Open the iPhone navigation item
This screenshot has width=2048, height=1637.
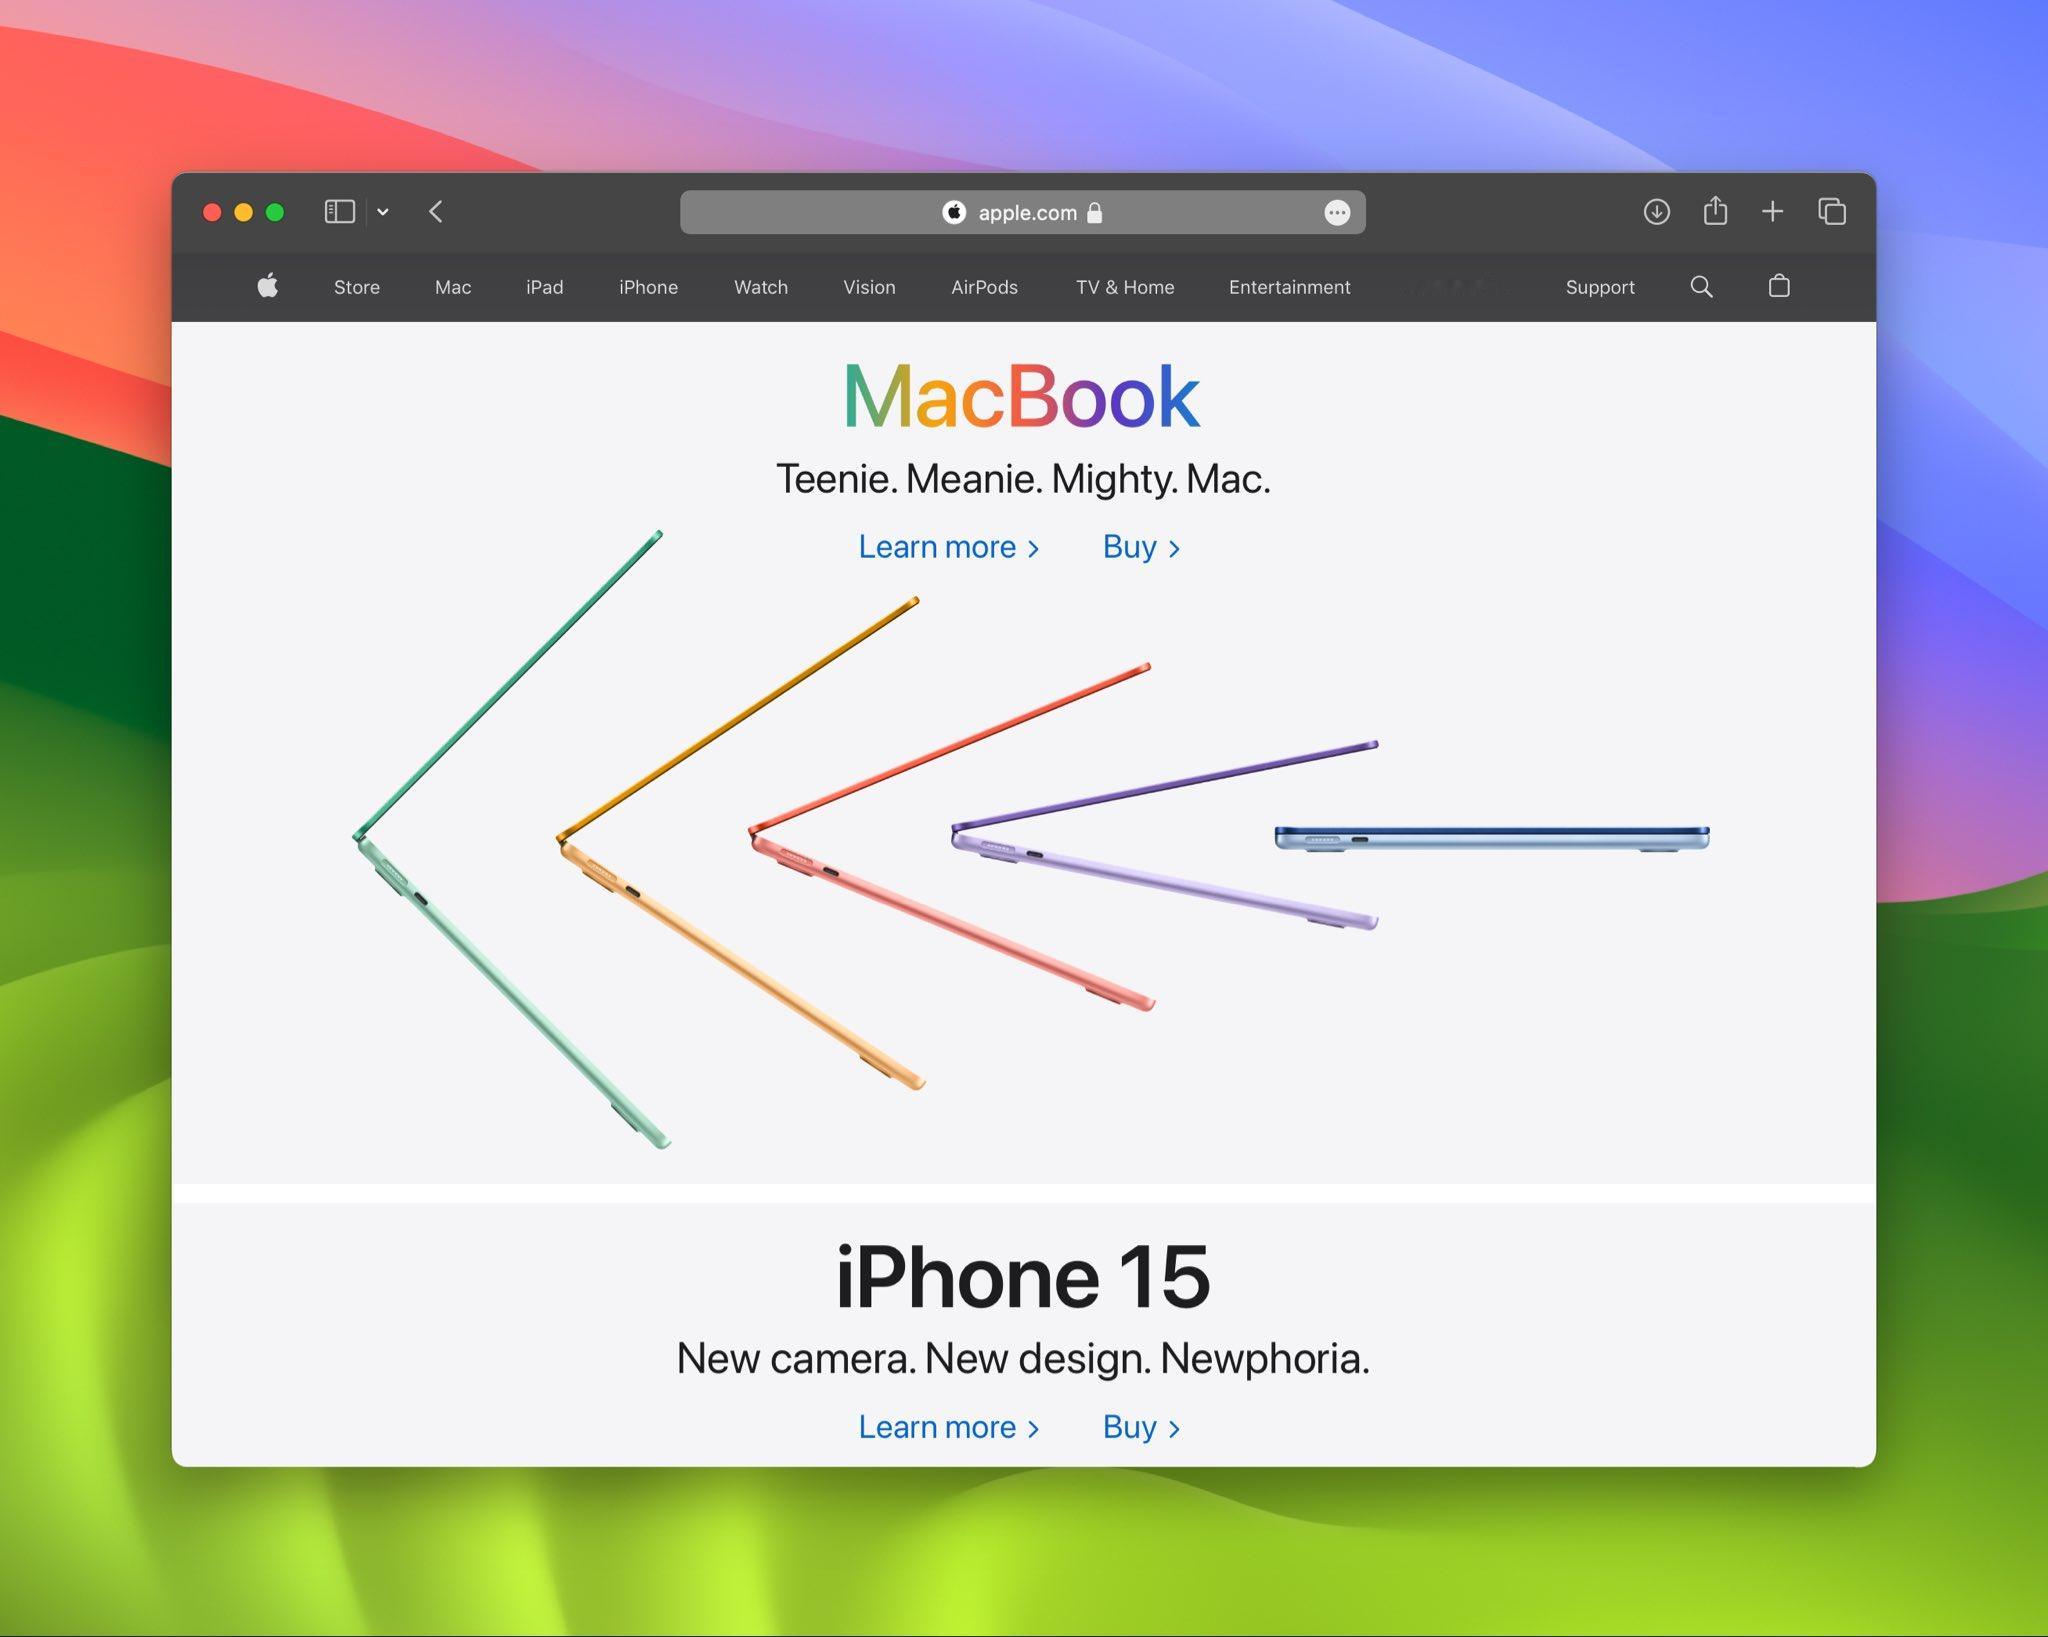tap(648, 287)
